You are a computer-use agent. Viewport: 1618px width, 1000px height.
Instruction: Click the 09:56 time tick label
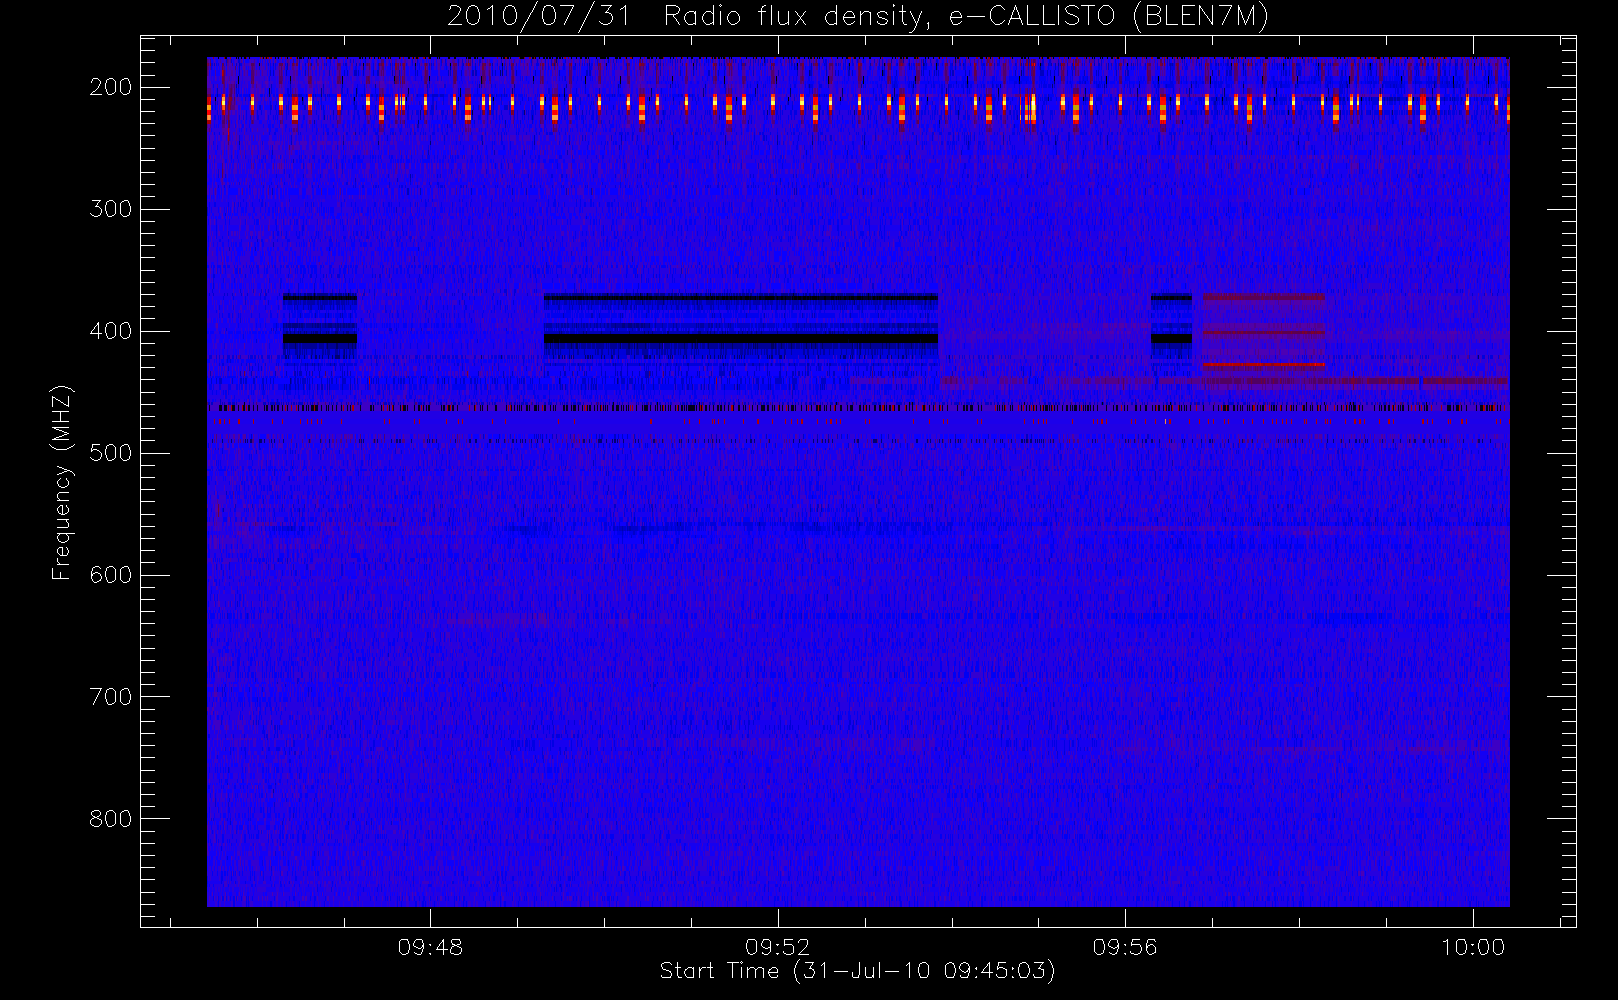[1125, 947]
